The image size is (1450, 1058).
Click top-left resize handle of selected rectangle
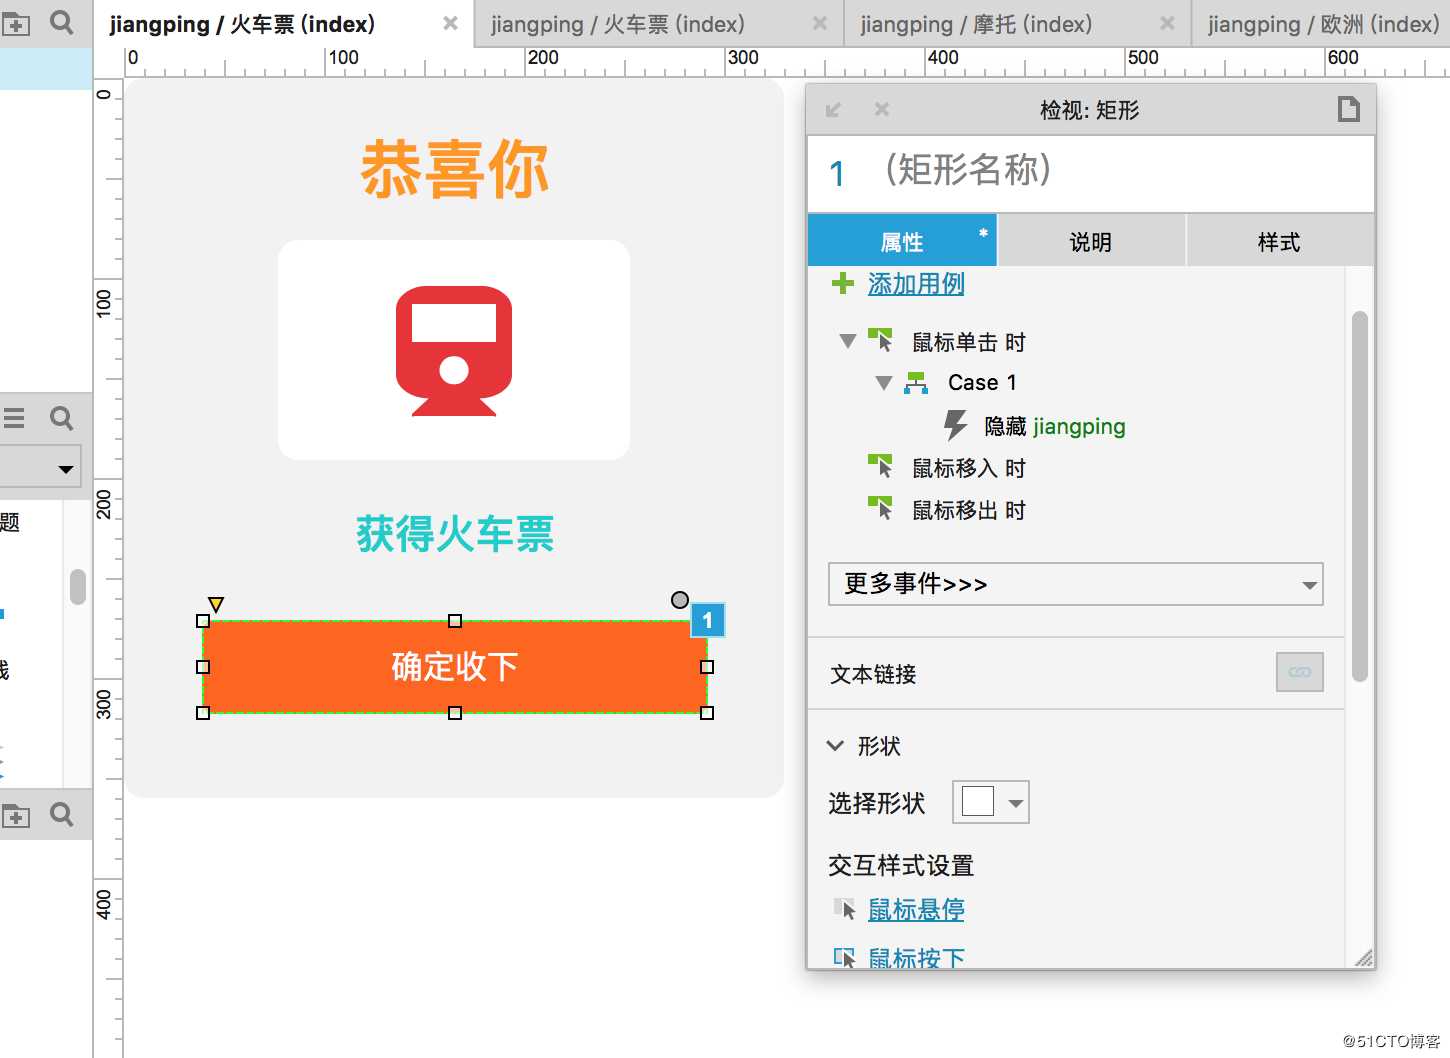(x=203, y=621)
